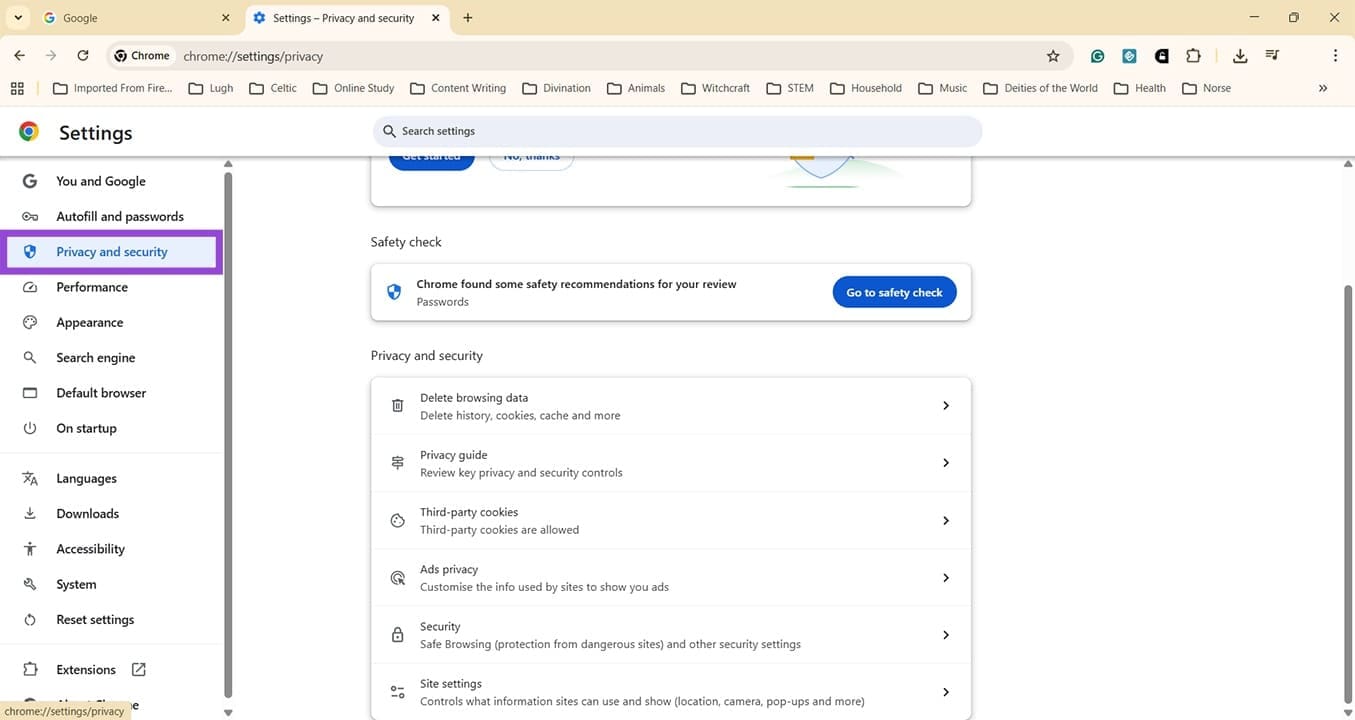Image resolution: width=1355 pixels, height=720 pixels.
Task: Click the lock icon next to Security
Action: [x=397, y=634]
